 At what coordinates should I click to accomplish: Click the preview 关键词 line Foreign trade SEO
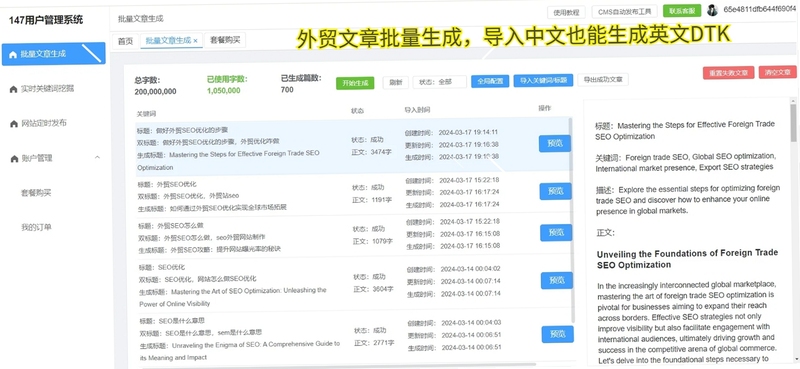[x=686, y=161]
